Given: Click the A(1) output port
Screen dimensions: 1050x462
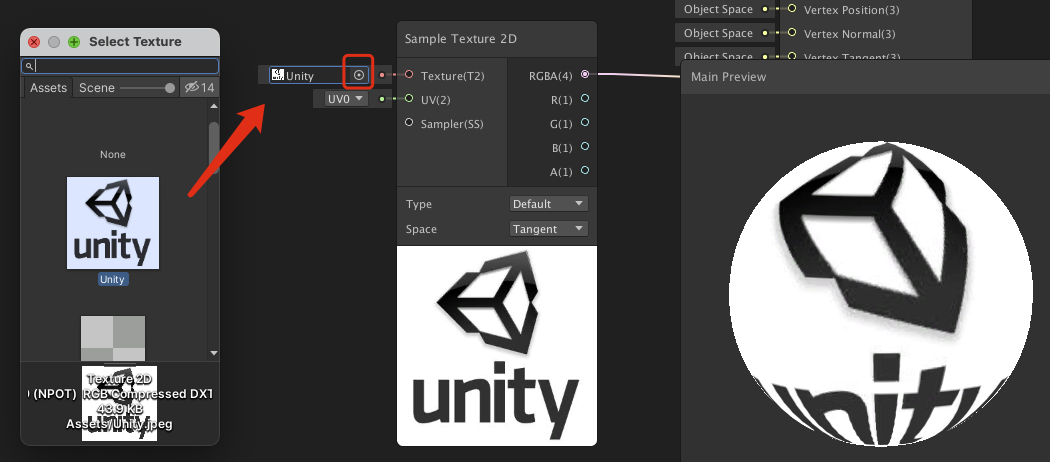Looking at the screenshot, I should click(x=585, y=171).
